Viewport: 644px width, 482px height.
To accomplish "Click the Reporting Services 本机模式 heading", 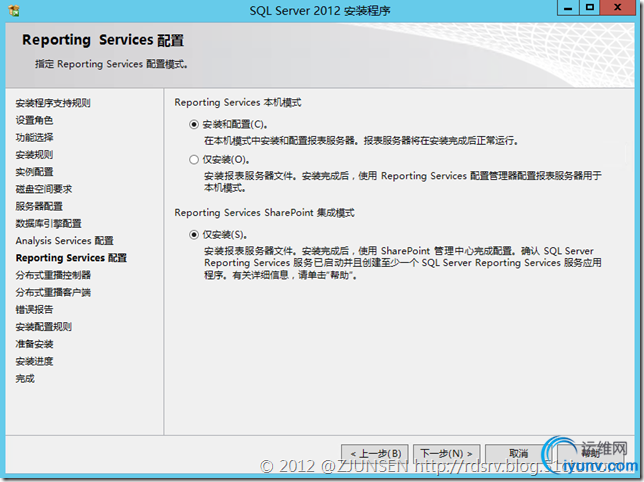I will click(238, 102).
